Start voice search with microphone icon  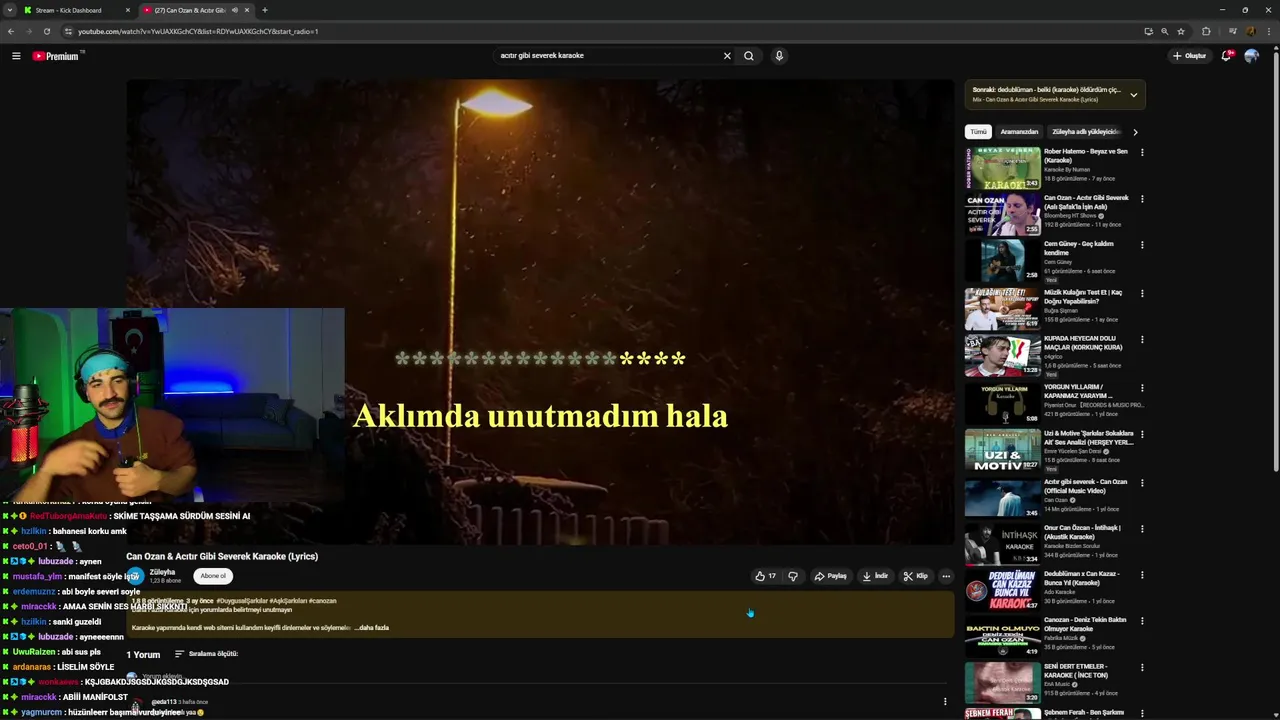(x=779, y=56)
